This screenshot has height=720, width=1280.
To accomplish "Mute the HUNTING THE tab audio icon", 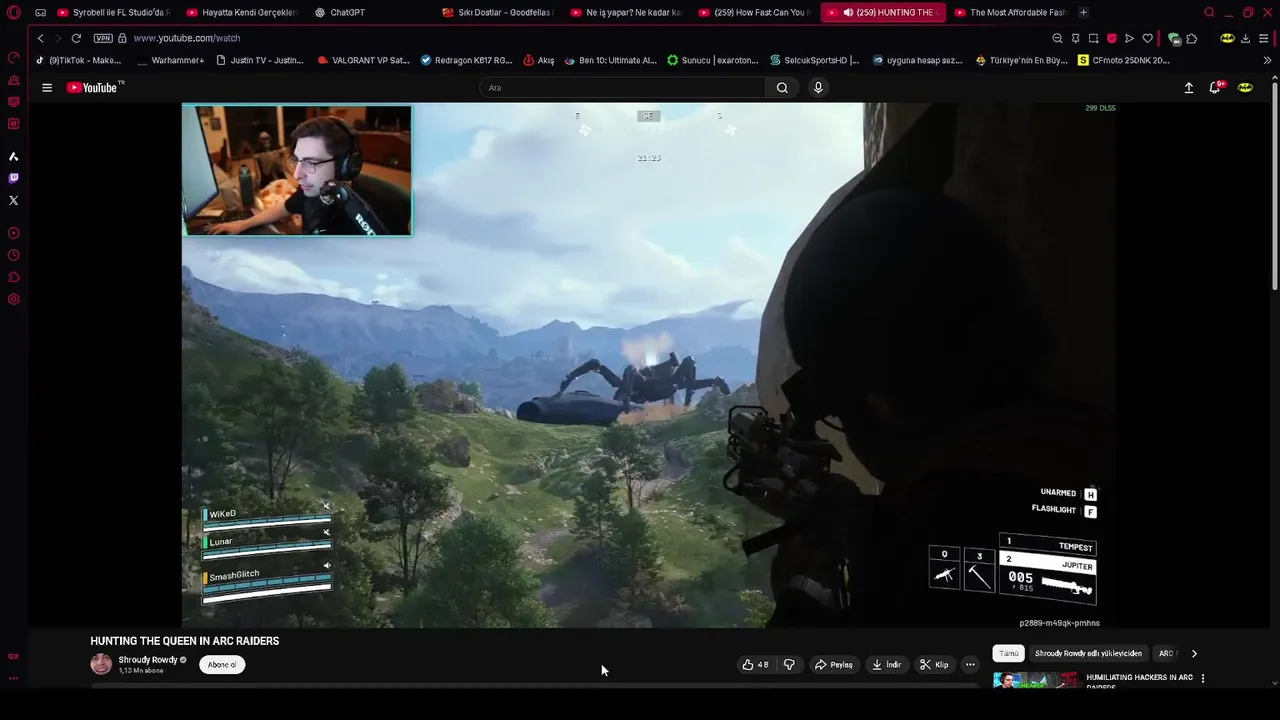I will tap(848, 13).
